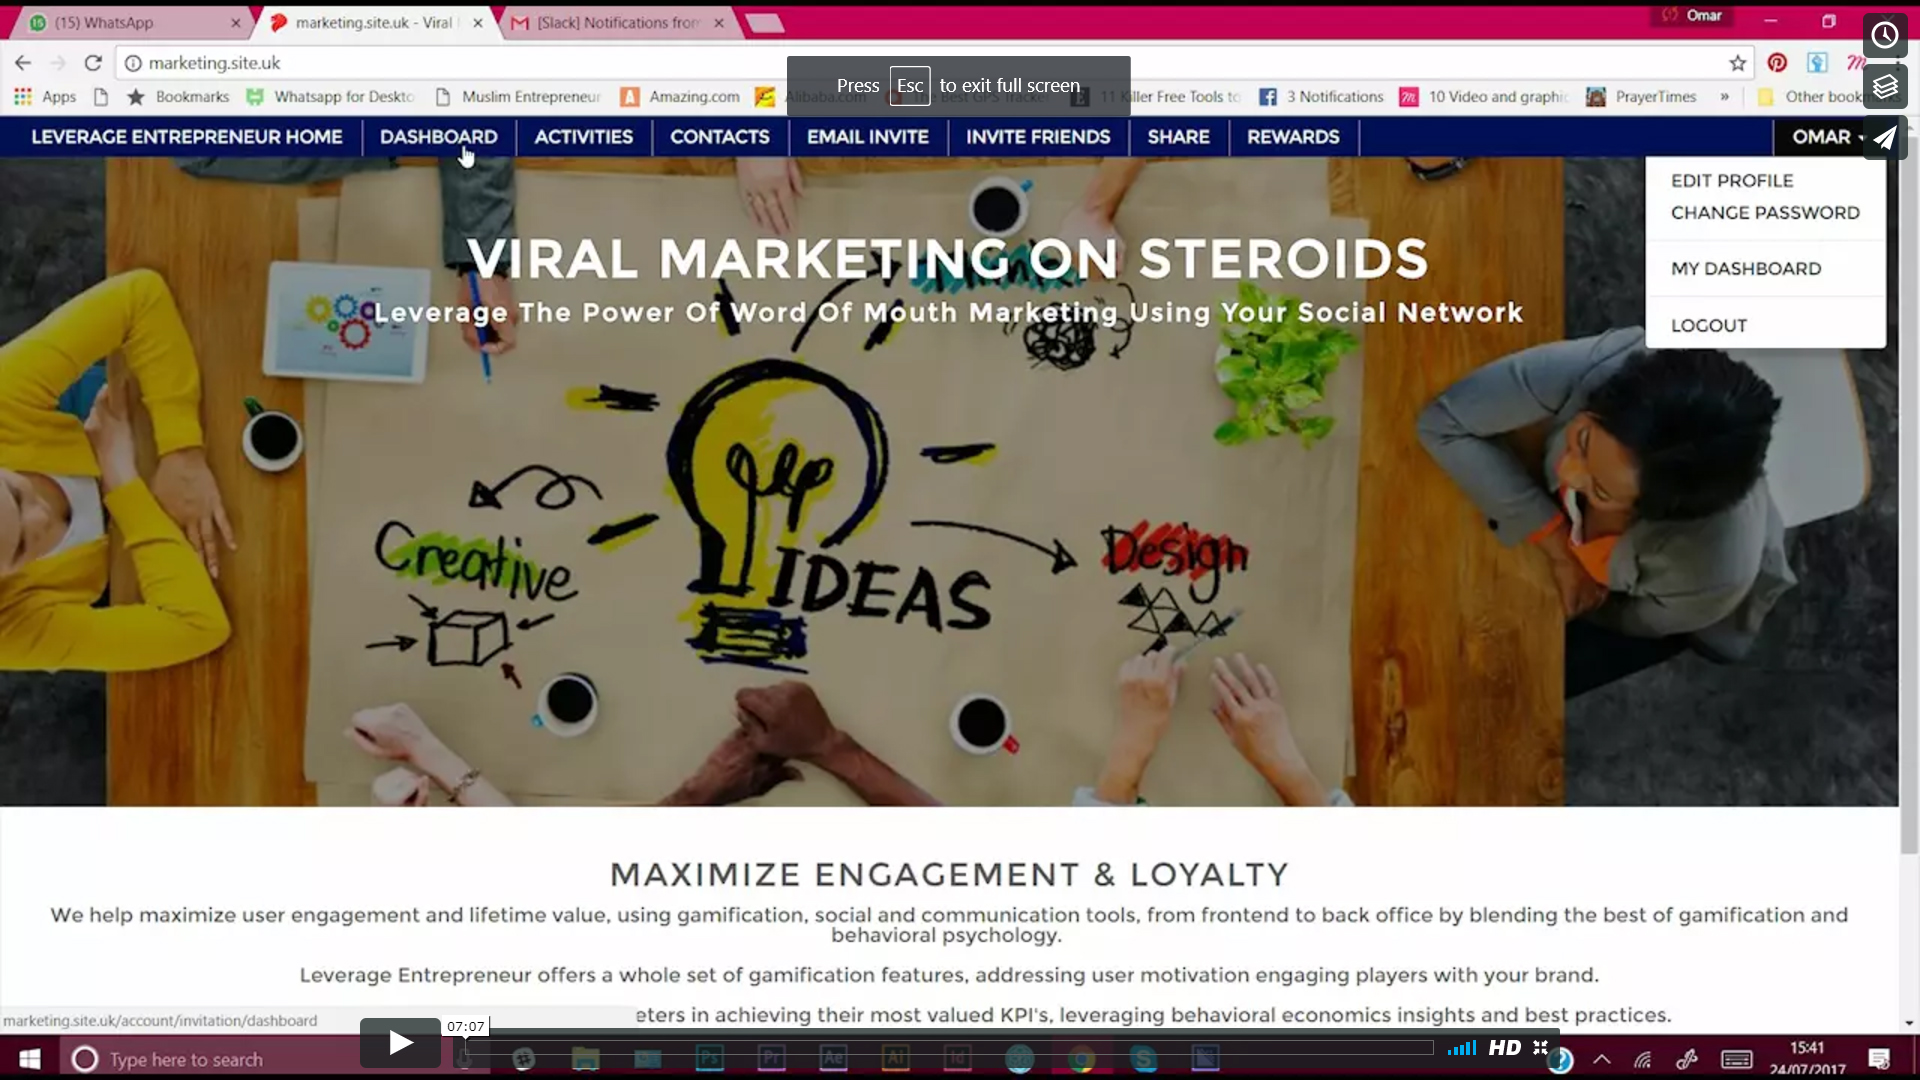Image resolution: width=1920 pixels, height=1080 pixels.
Task: Click the video playback progress bar
Action: tap(950, 1047)
